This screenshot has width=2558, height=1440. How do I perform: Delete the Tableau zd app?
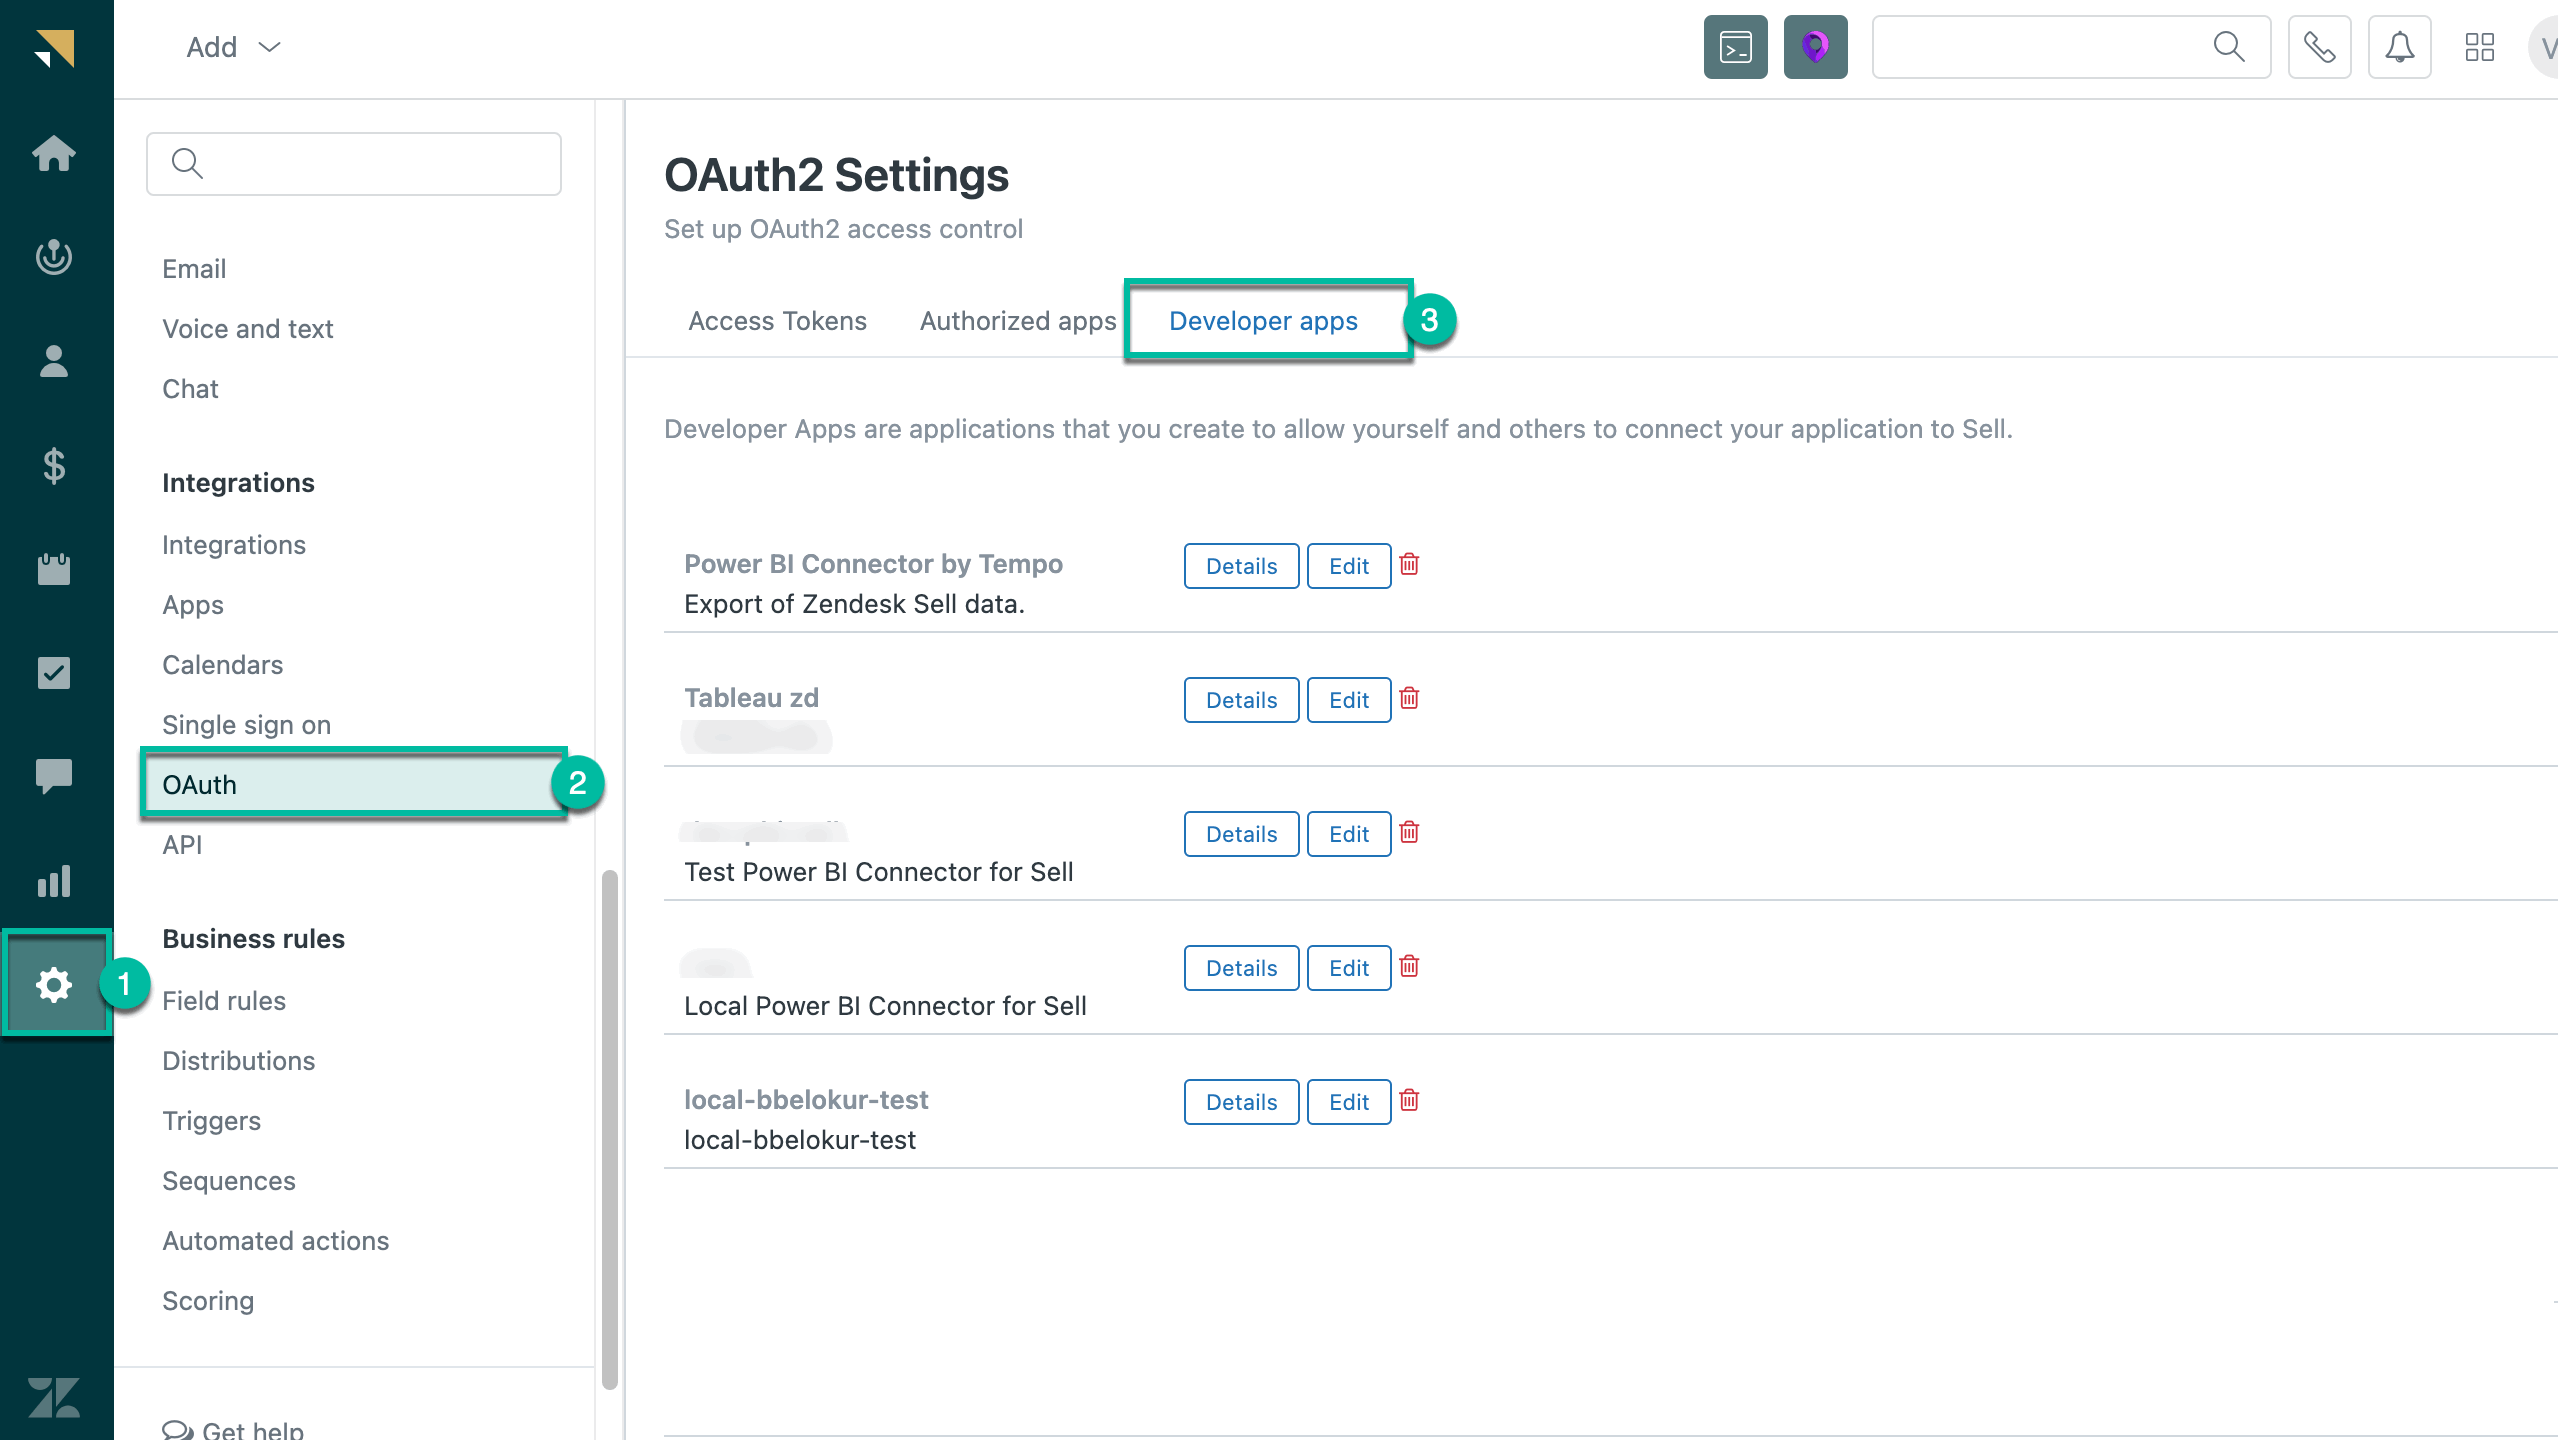pos(1410,699)
